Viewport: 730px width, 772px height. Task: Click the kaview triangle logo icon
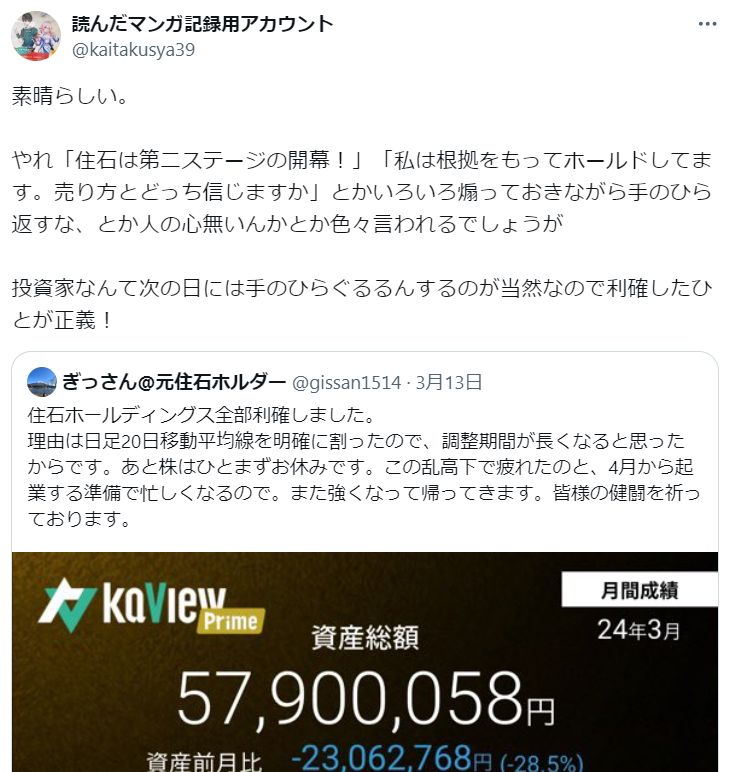pyautogui.click(x=66, y=605)
